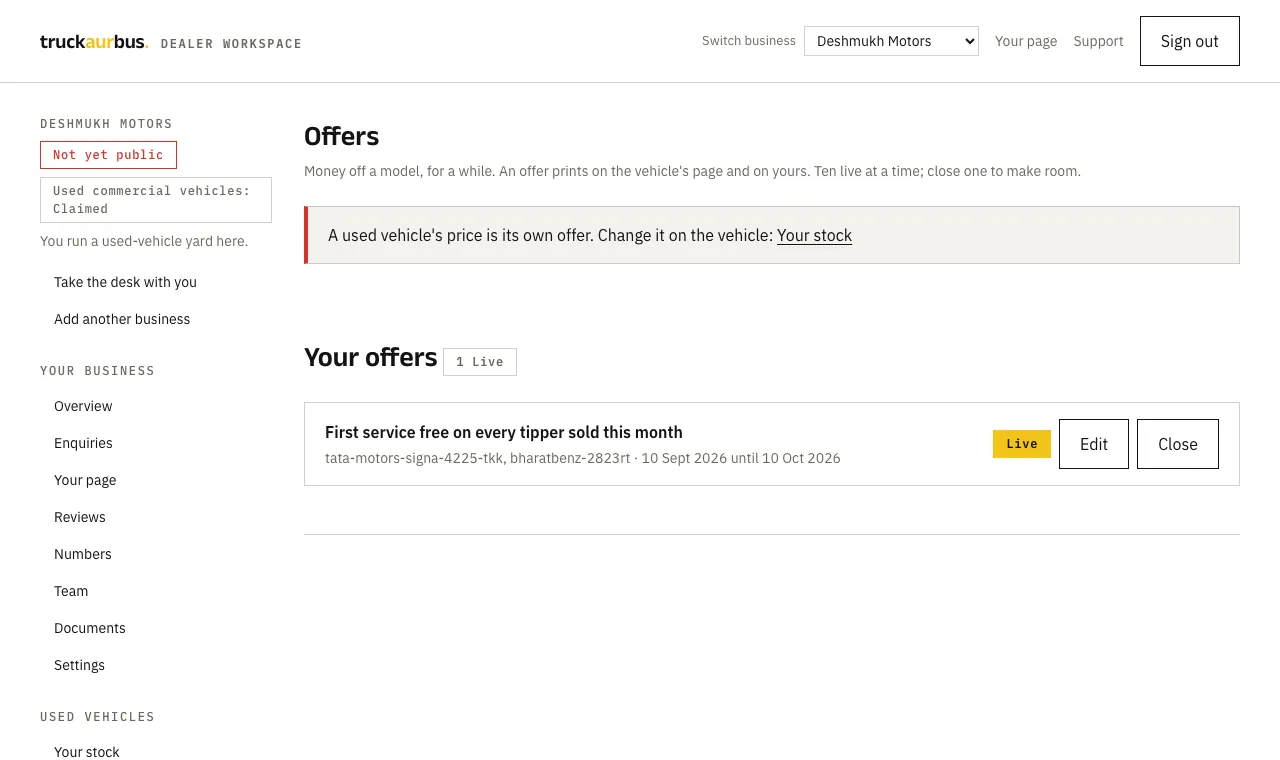Click the offer models and dates line

(x=583, y=458)
